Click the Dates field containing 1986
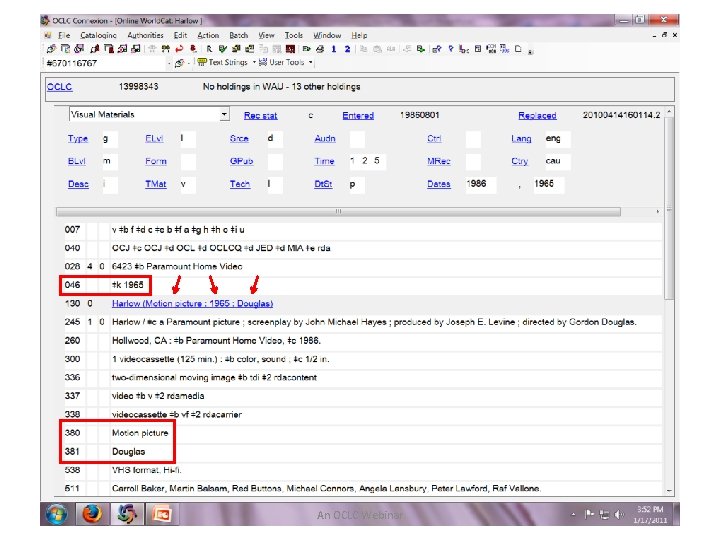 481,184
